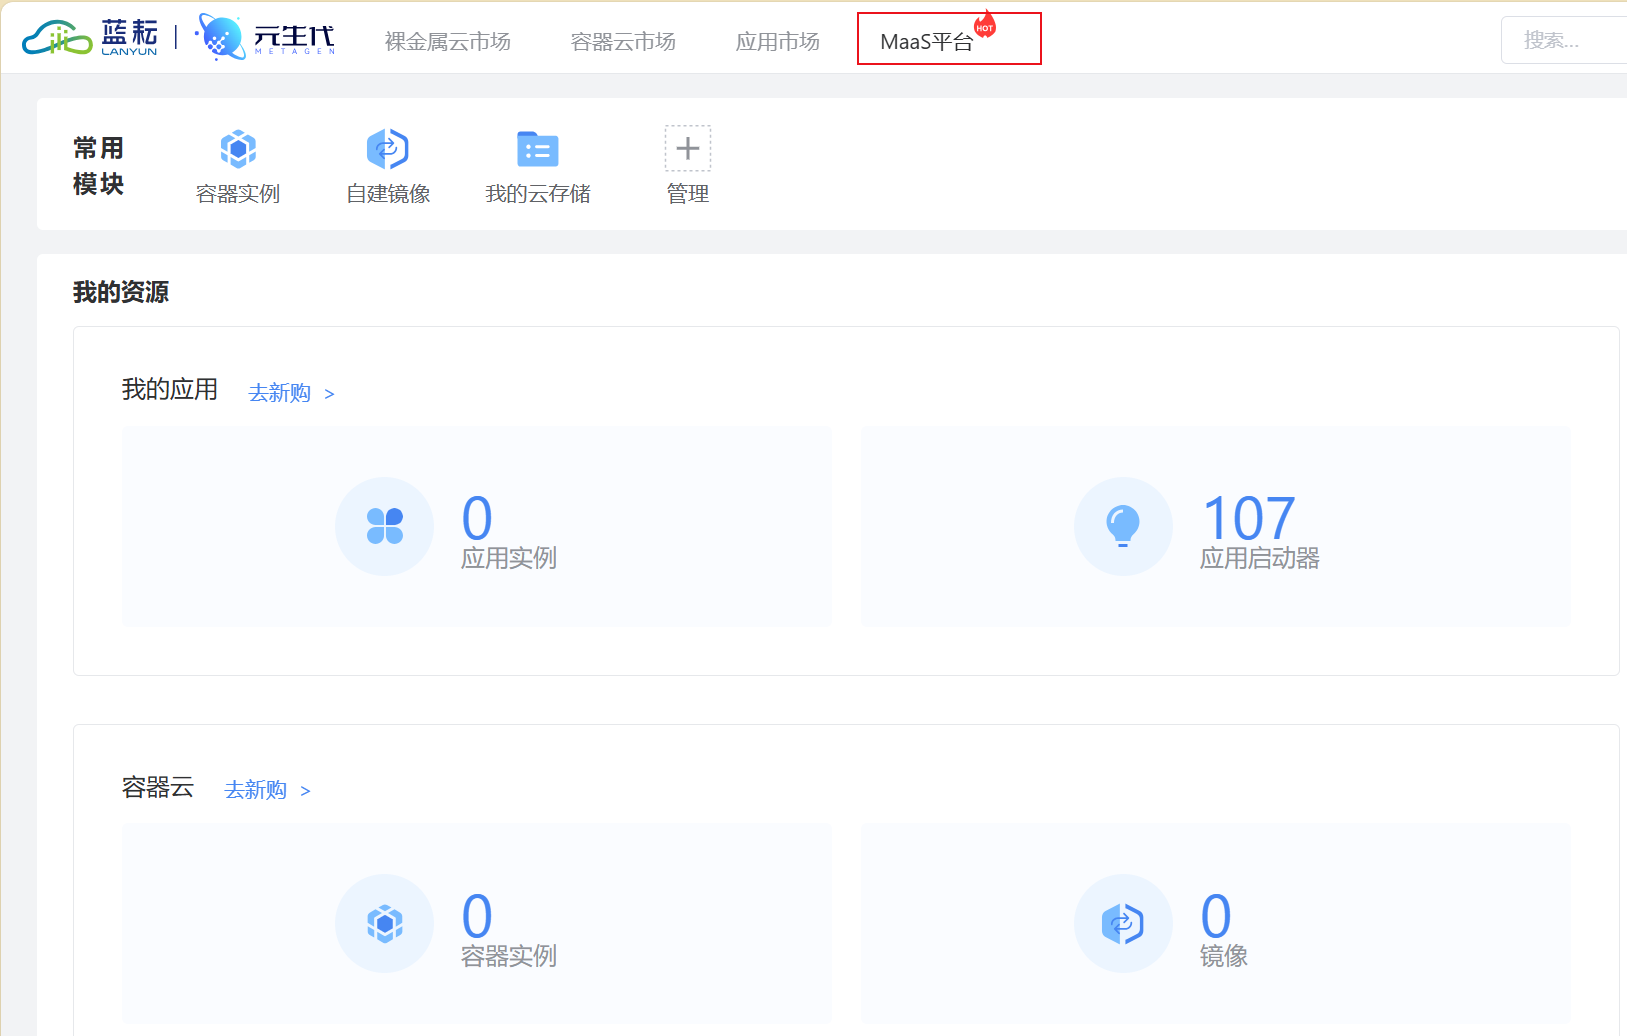Click the 容器云 section title
Image resolution: width=1627 pixels, height=1036 pixels.
click(x=158, y=787)
